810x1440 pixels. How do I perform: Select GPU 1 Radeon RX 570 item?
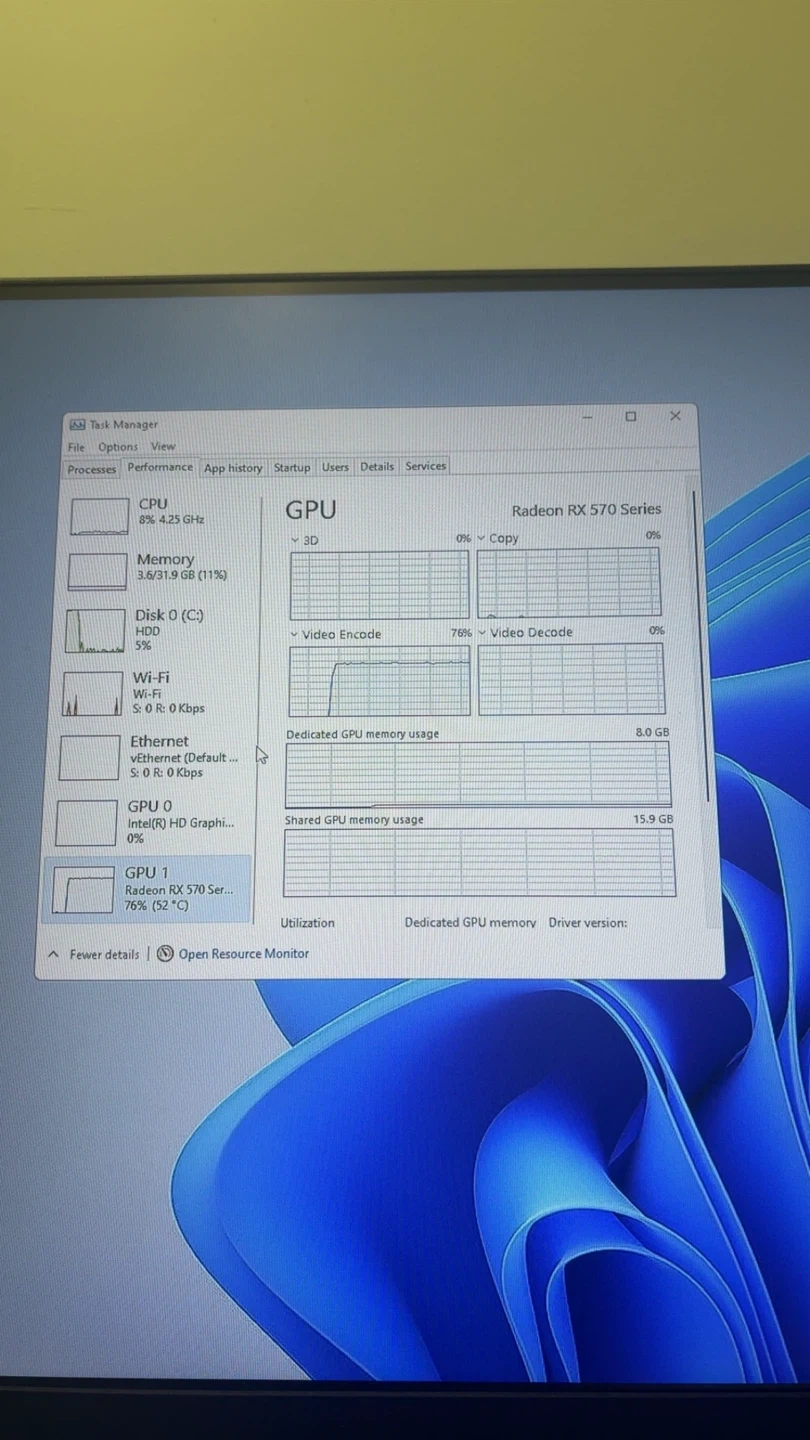83,889
